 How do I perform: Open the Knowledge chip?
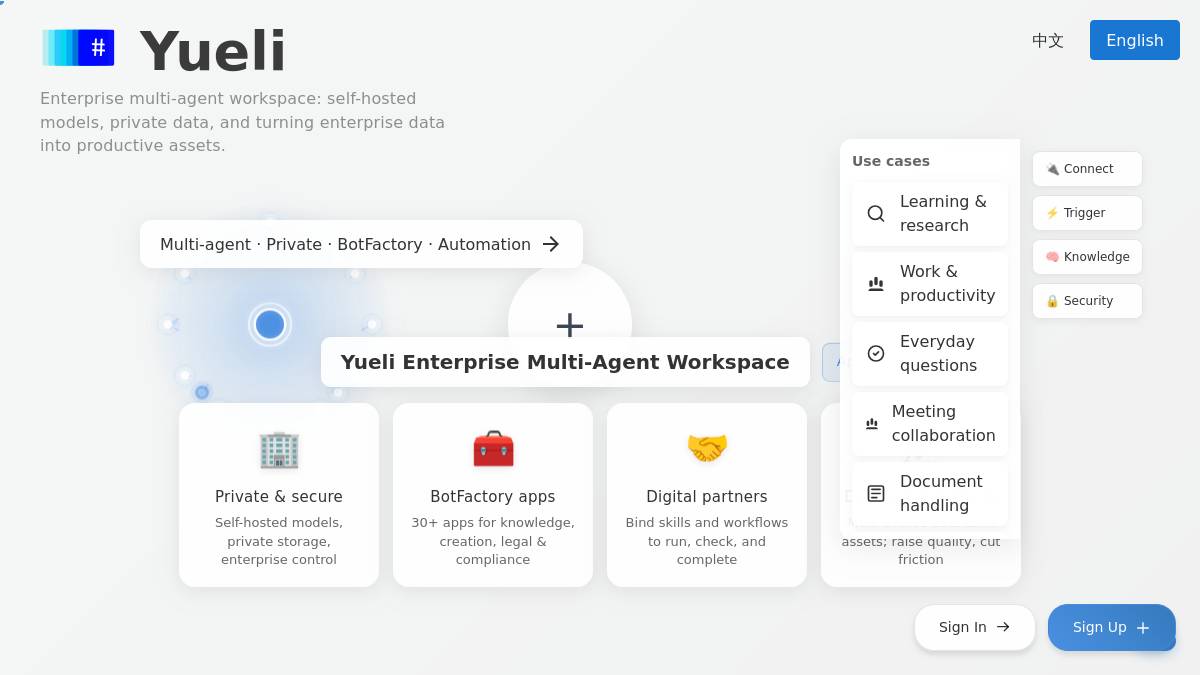tap(1087, 257)
